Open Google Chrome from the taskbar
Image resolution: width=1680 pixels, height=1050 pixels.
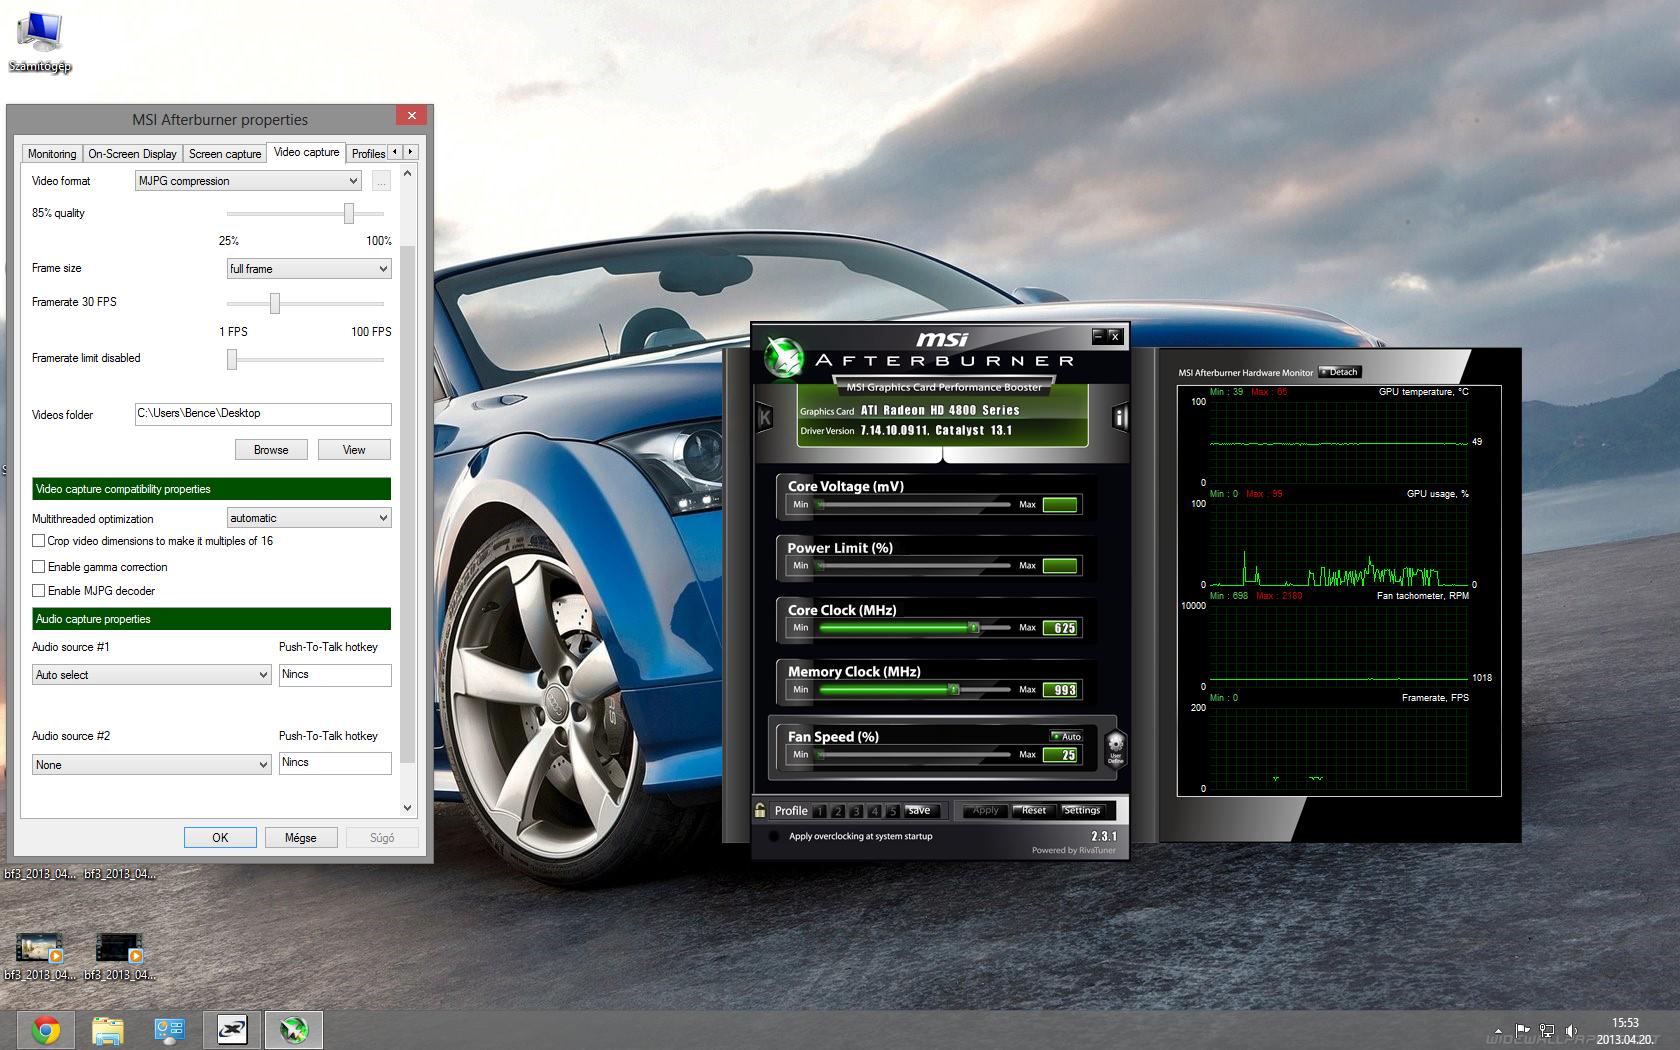[45, 1029]
